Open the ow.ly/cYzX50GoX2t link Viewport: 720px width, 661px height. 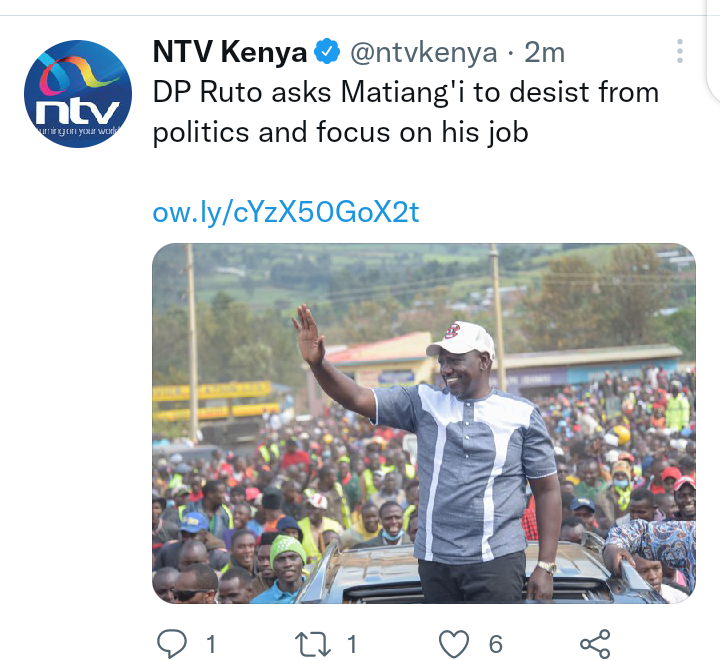(286, 212)
